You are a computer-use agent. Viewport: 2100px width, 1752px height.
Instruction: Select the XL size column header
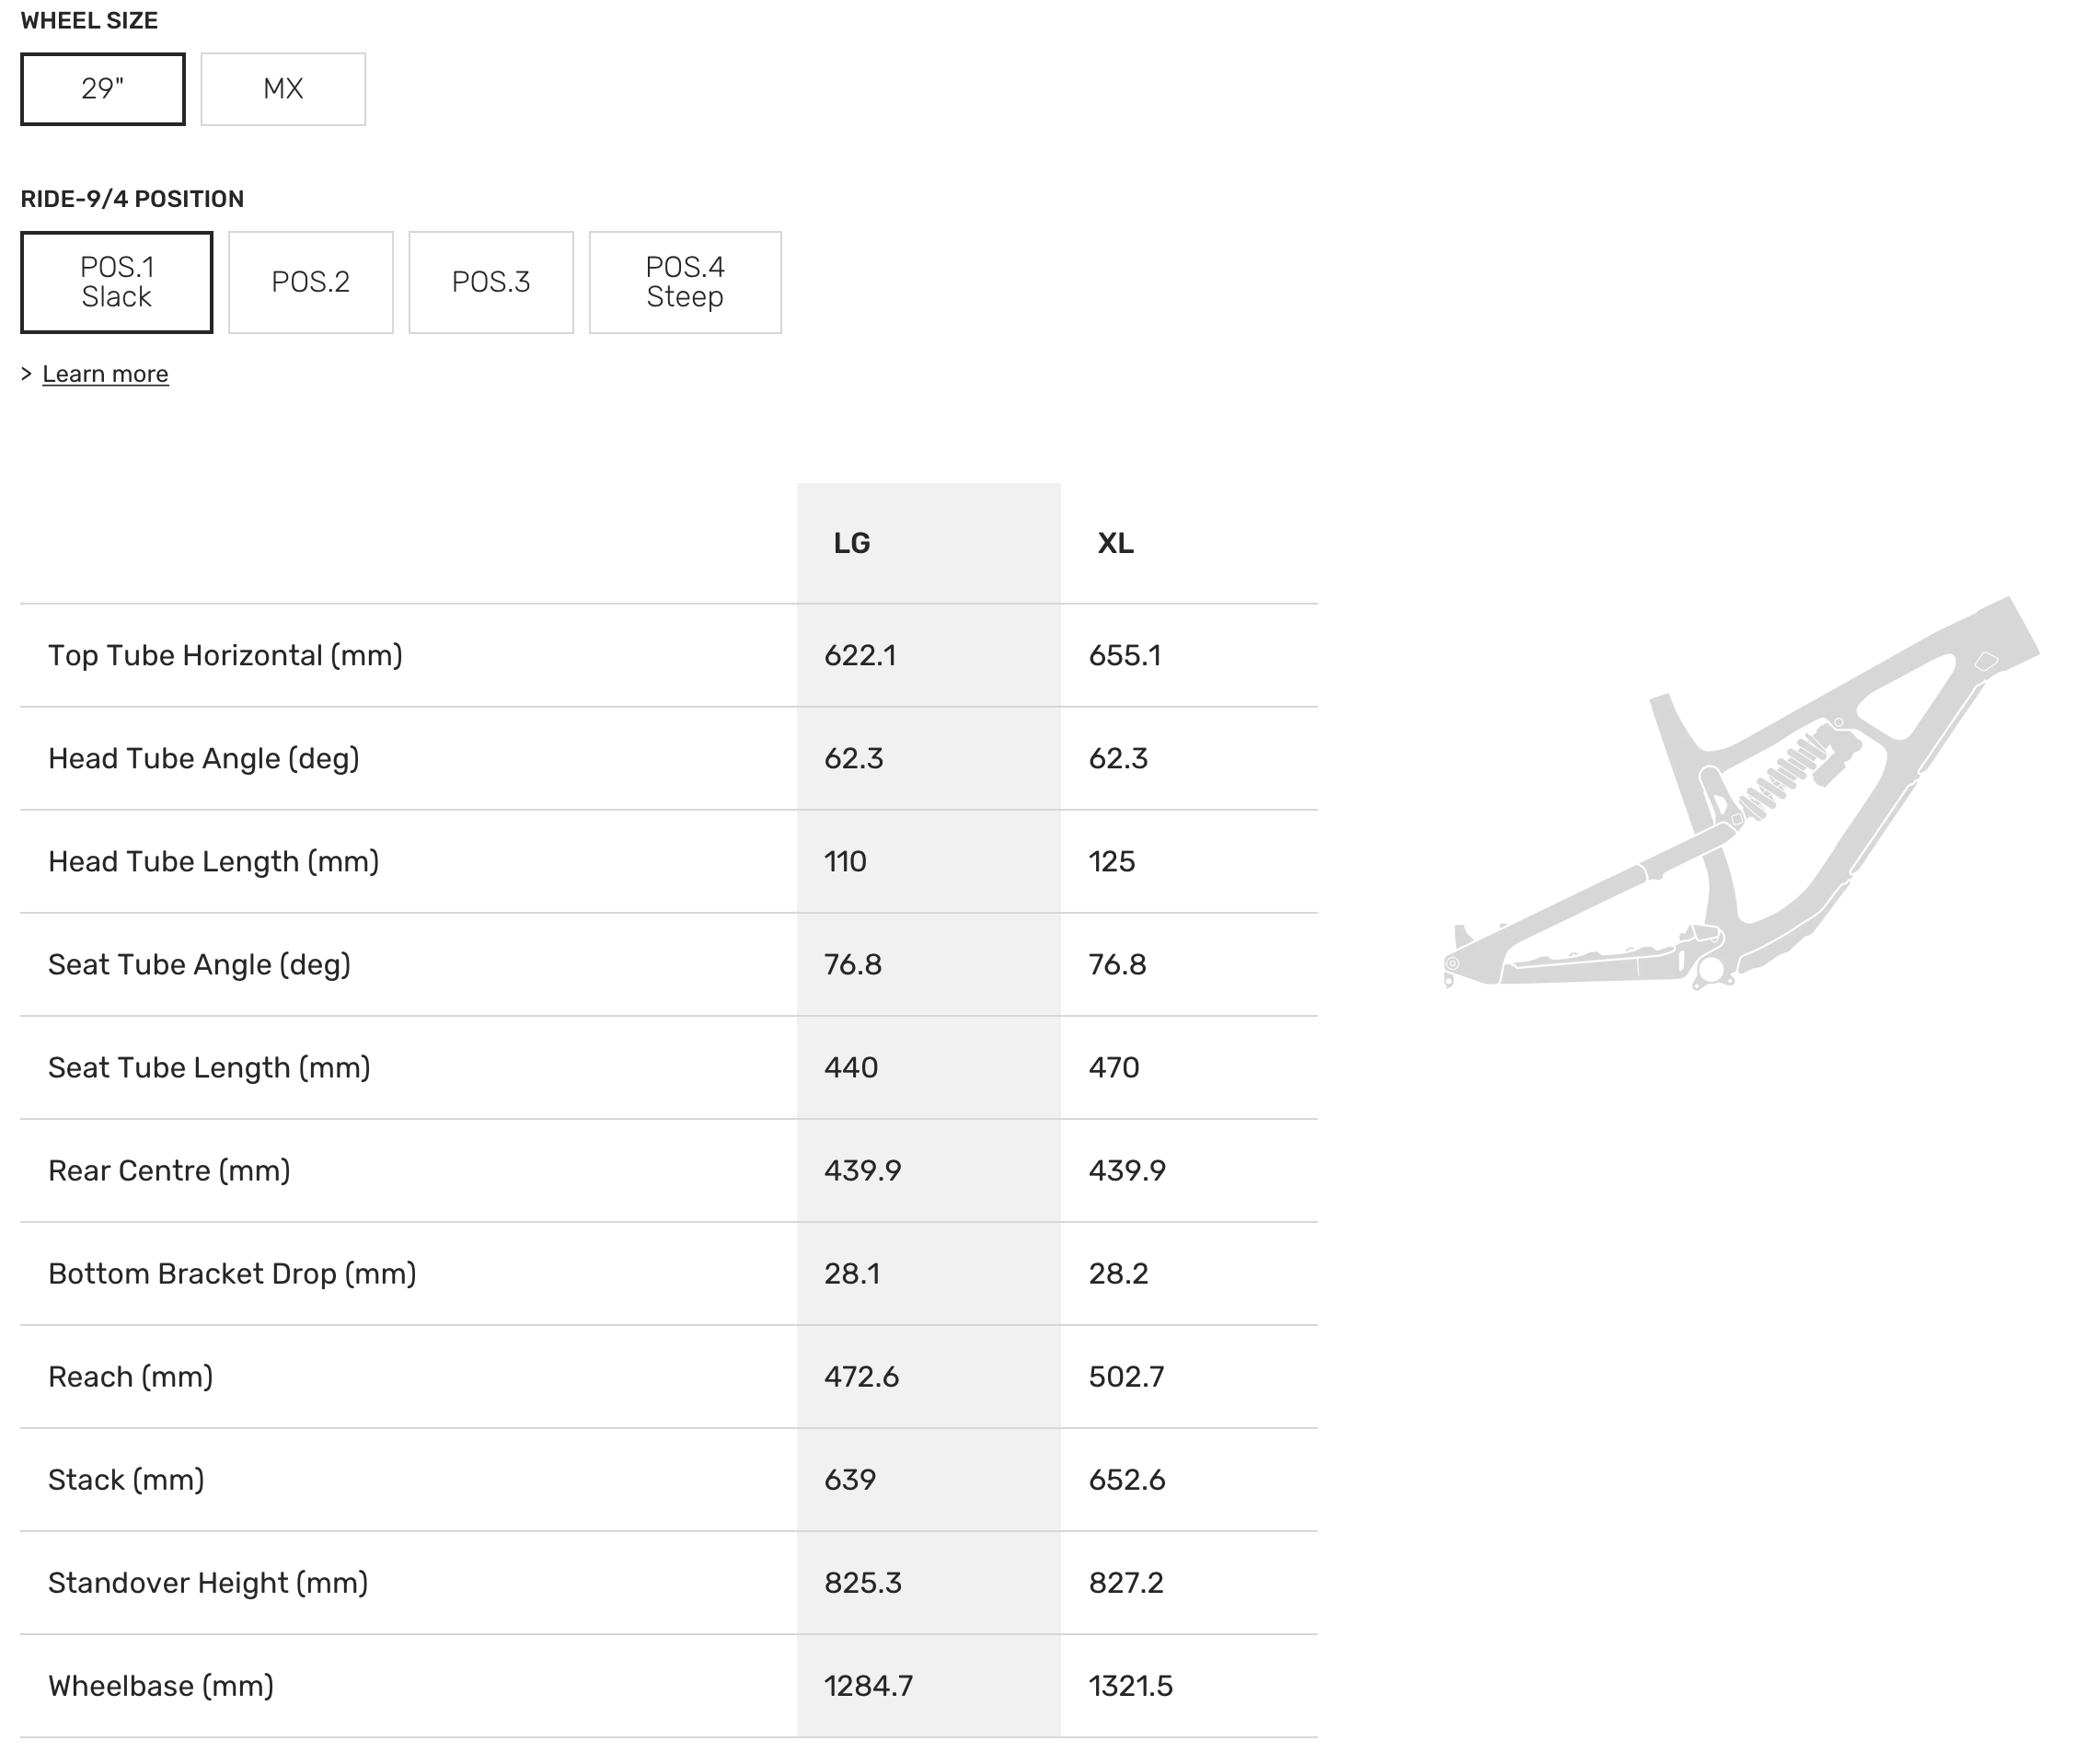click(x=1116, y=543)
